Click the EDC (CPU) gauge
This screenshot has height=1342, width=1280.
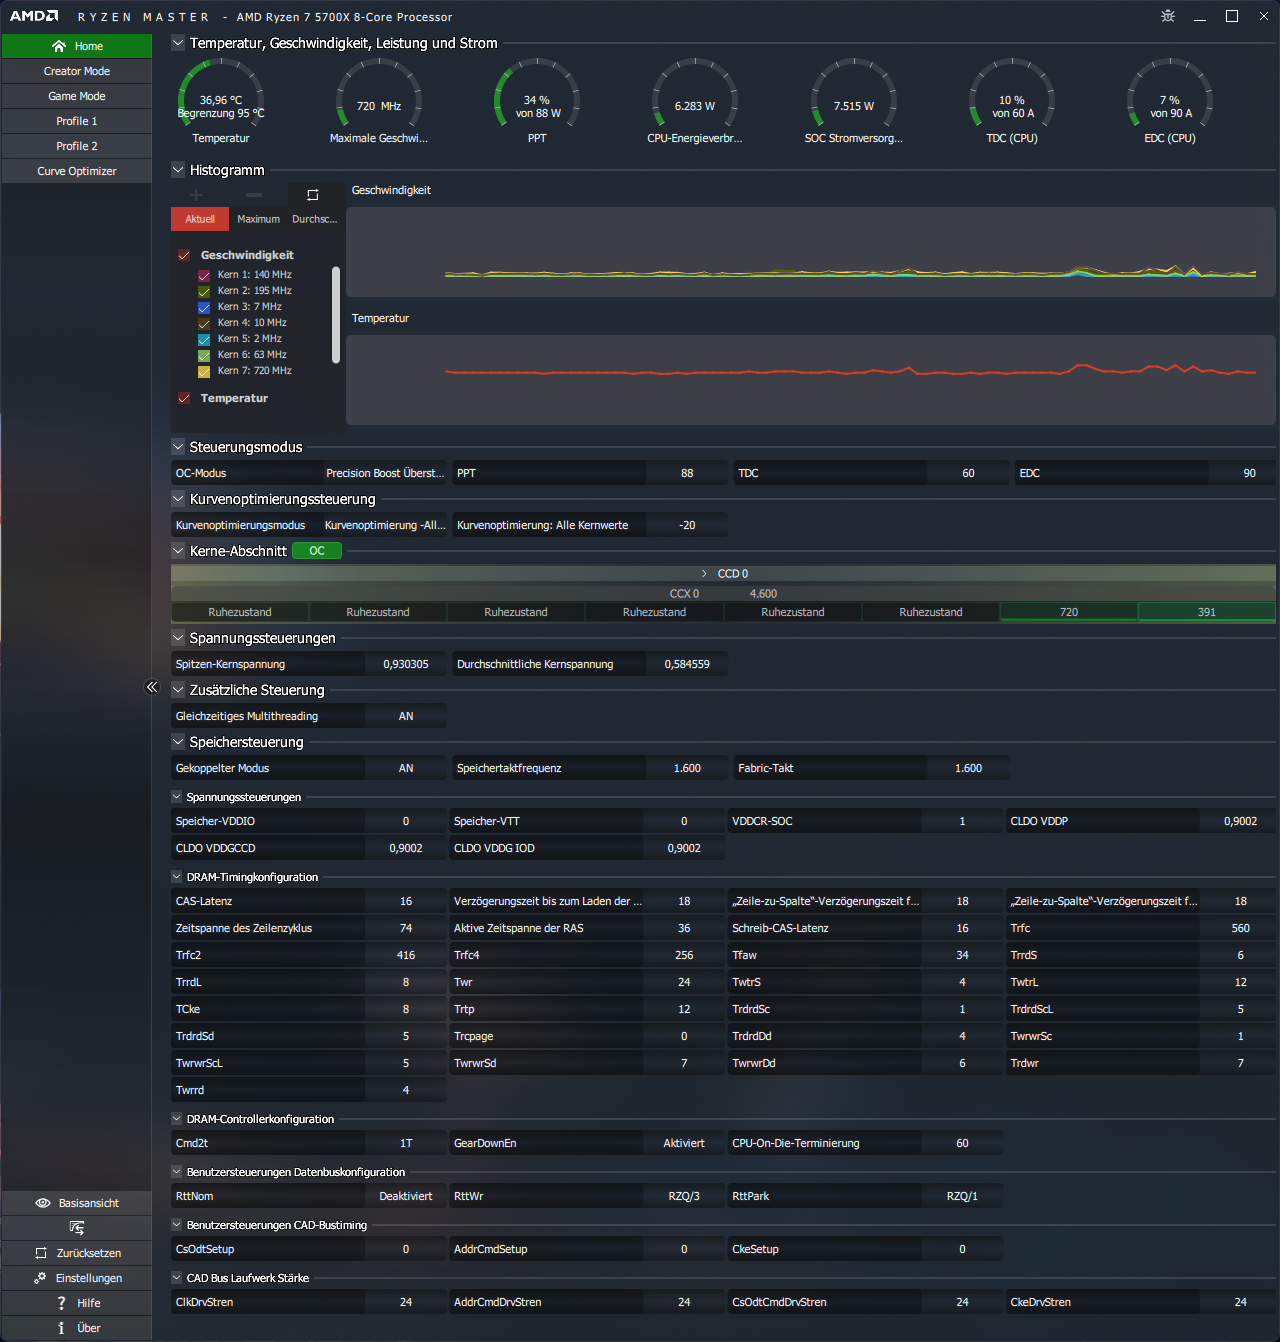[x=1170, y=102]
